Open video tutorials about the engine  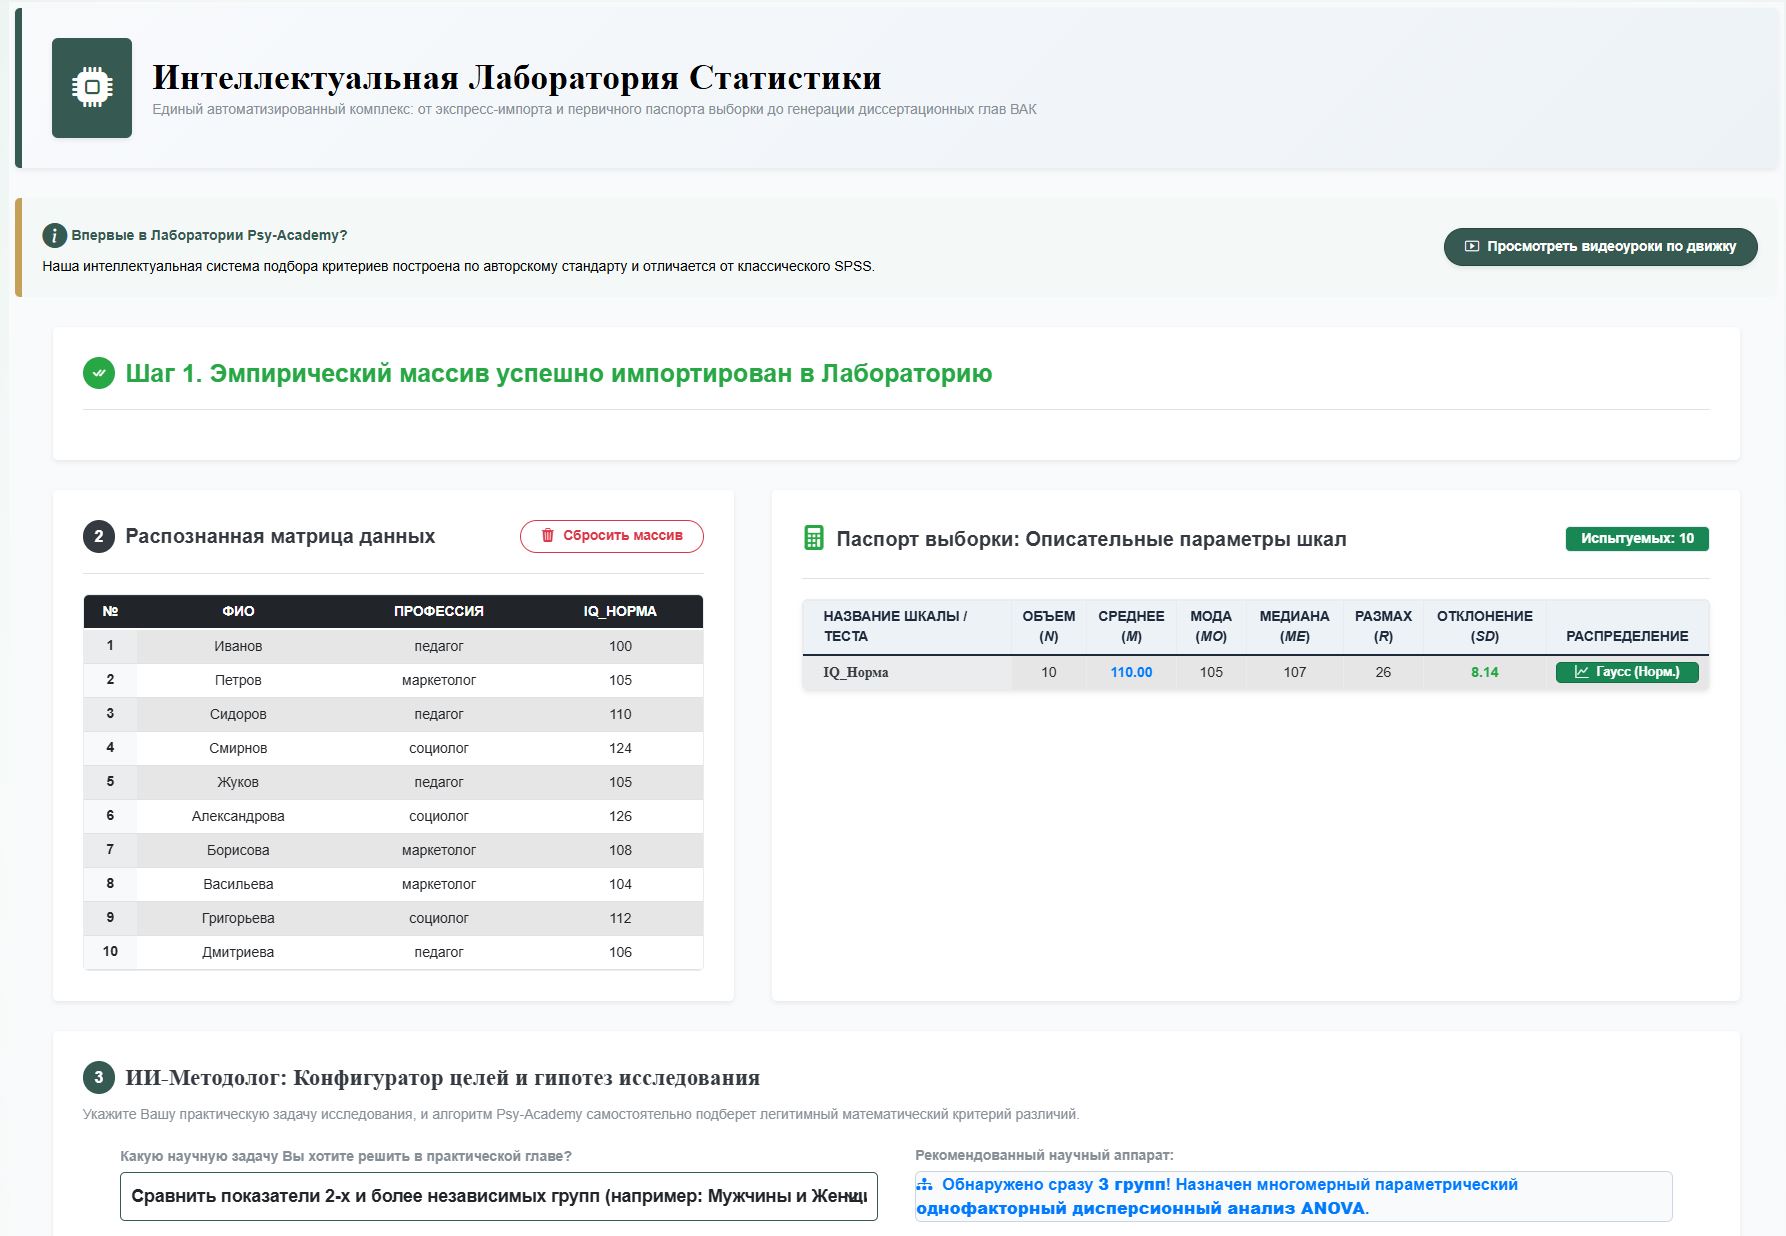click(x=1600, y=246)
